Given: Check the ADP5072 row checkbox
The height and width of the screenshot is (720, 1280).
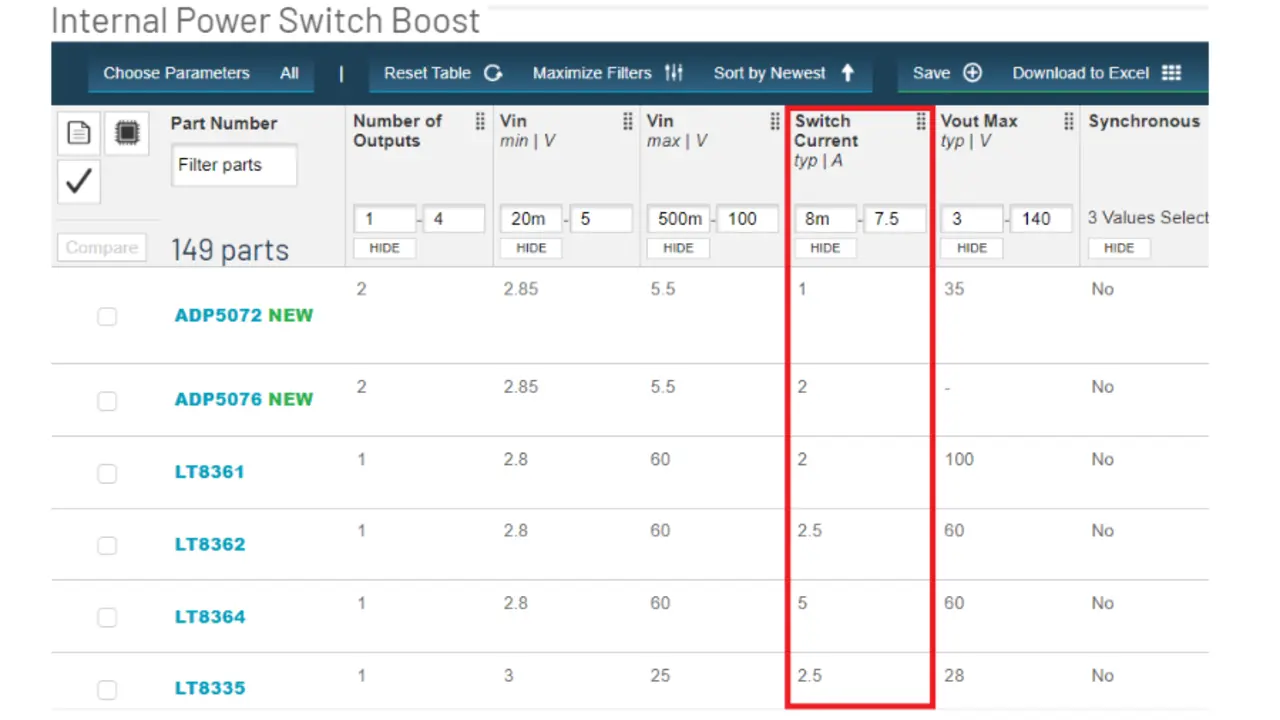Looking at the screenshot, I should 107,317.
